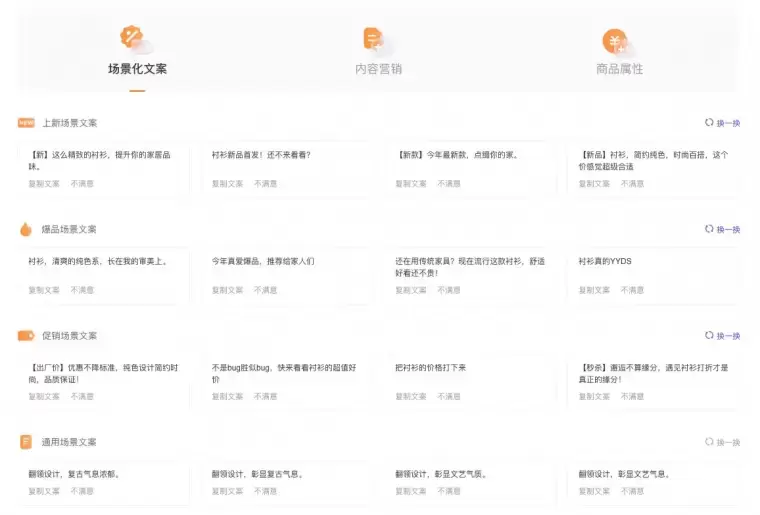Copy text of 【秒杀】邂逅不算缘分 card
This screenshot has height=515, width=760.
594,396
